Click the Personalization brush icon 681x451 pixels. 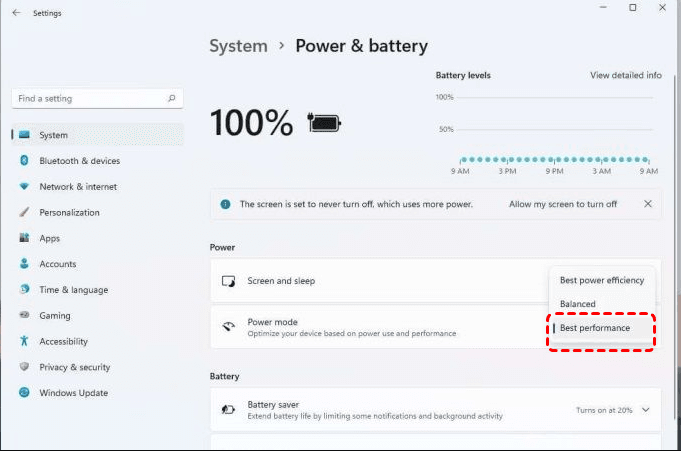point(24,212)
